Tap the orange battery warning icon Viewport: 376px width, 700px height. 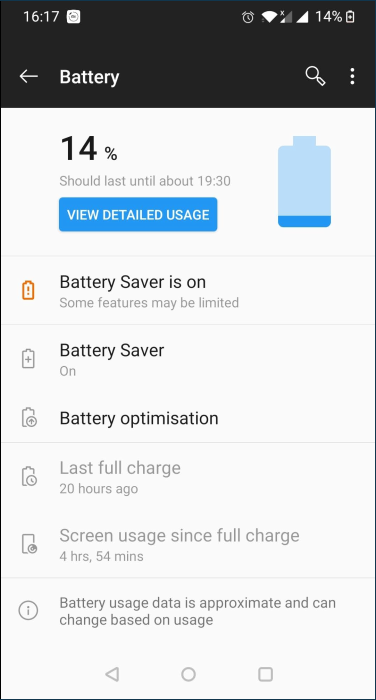[x=28, y=290]
